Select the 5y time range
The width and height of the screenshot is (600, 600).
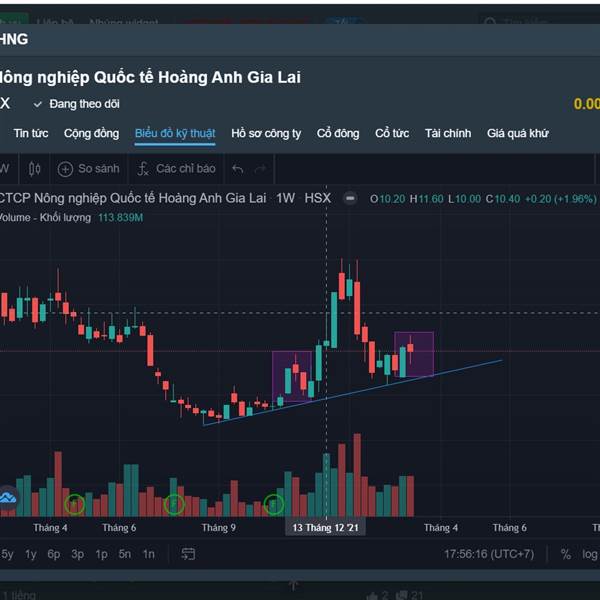7,554
